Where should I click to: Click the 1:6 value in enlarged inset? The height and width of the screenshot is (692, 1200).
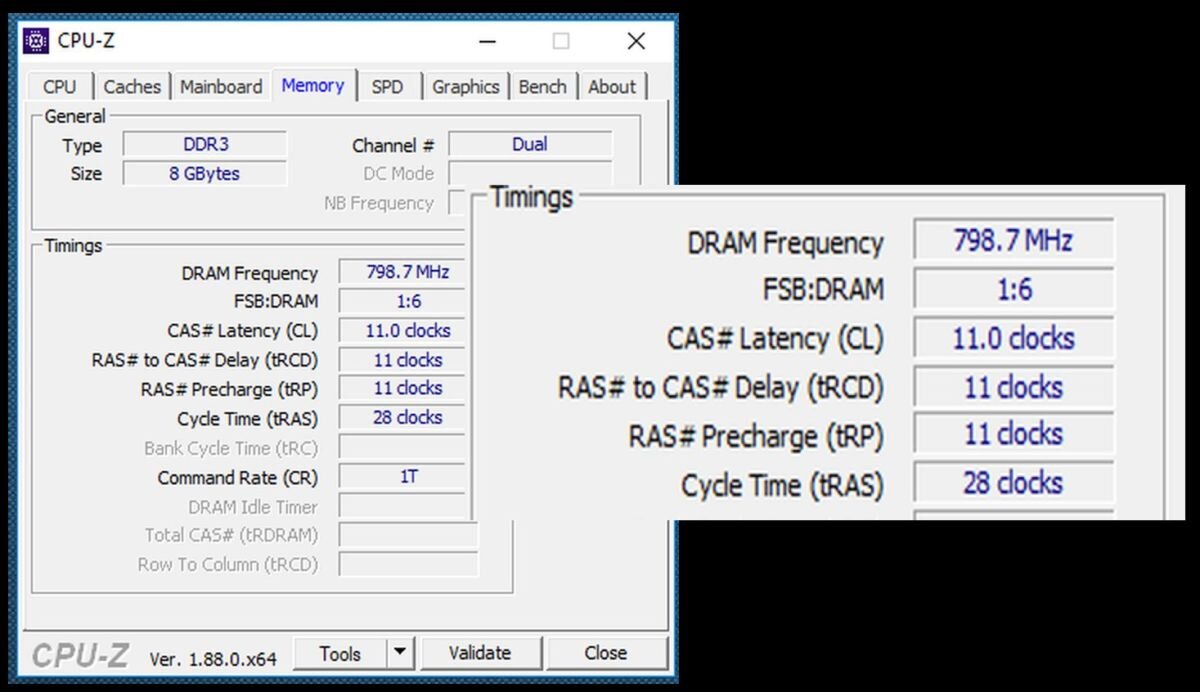tap(1013, 290)
